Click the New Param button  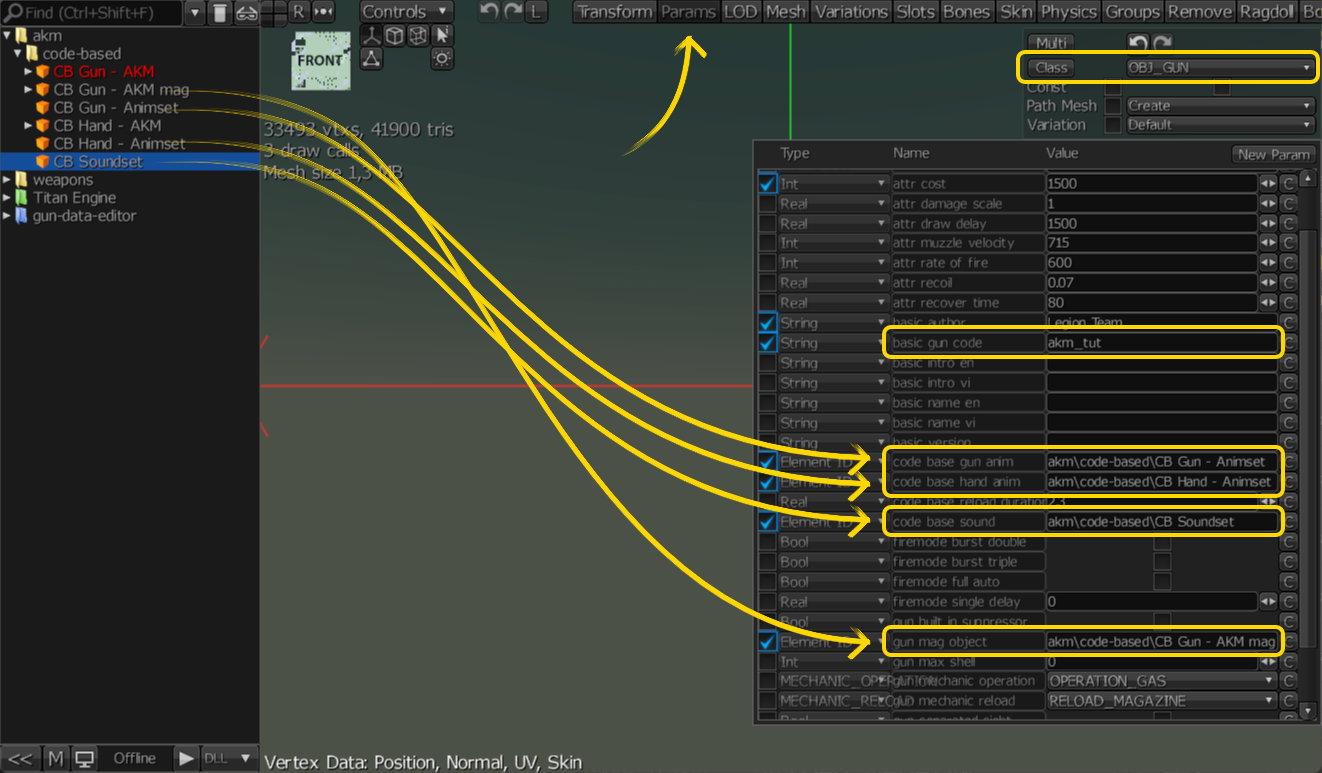1272,154
